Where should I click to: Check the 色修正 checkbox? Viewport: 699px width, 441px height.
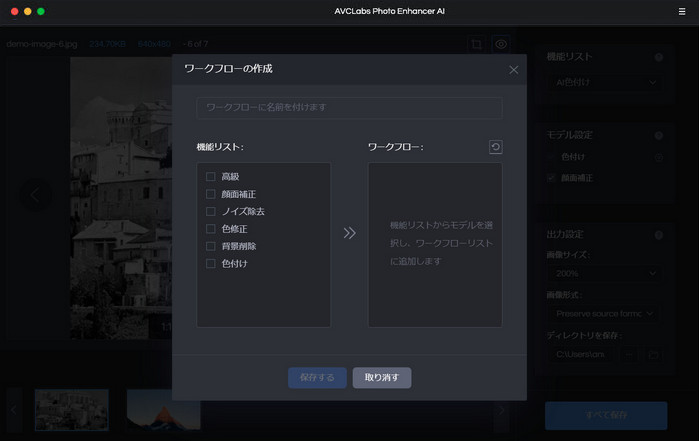click(210, 229)
